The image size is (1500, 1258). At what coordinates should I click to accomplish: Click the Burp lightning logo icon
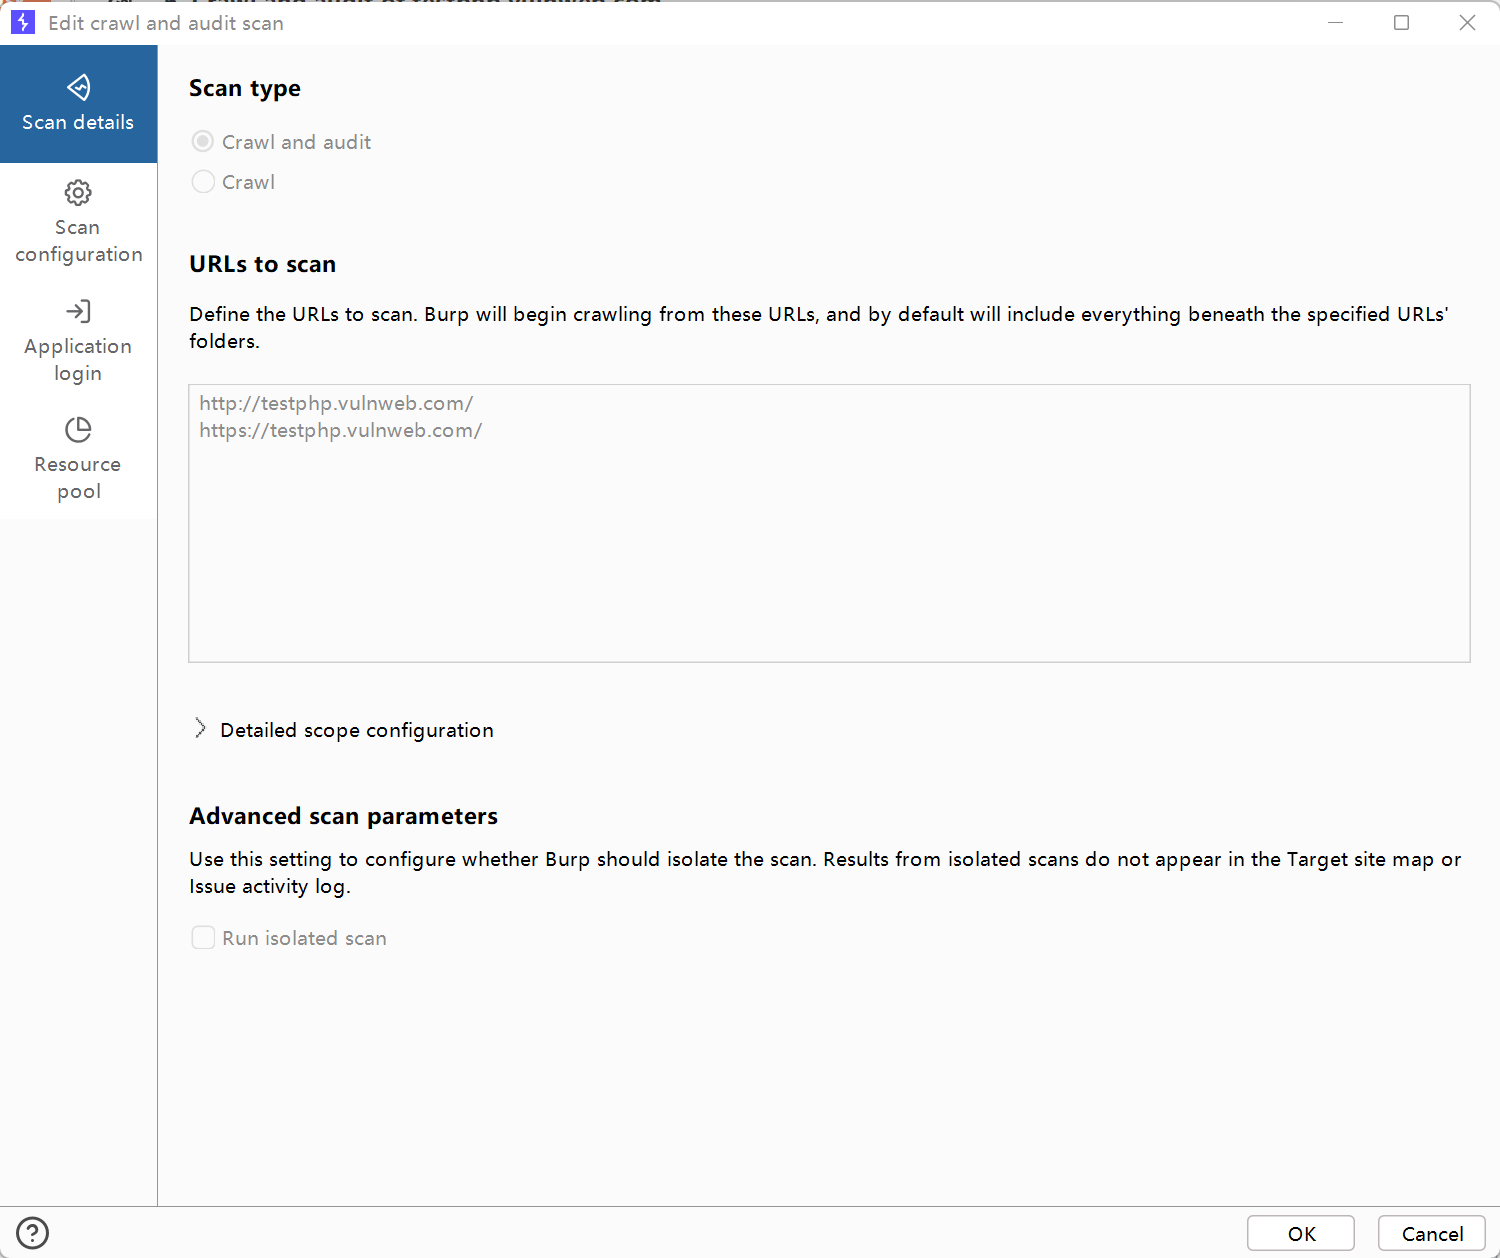[x=23, y=22]
